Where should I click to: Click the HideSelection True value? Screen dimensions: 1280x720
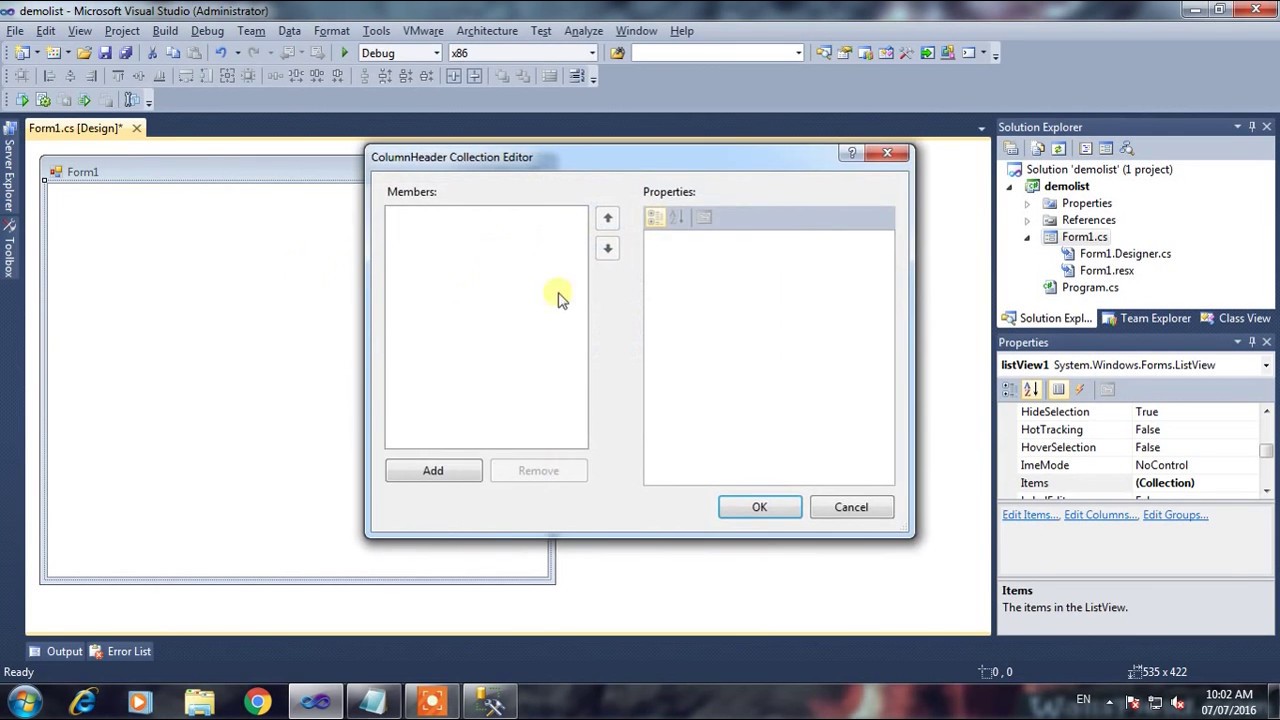coord(1195,412)
